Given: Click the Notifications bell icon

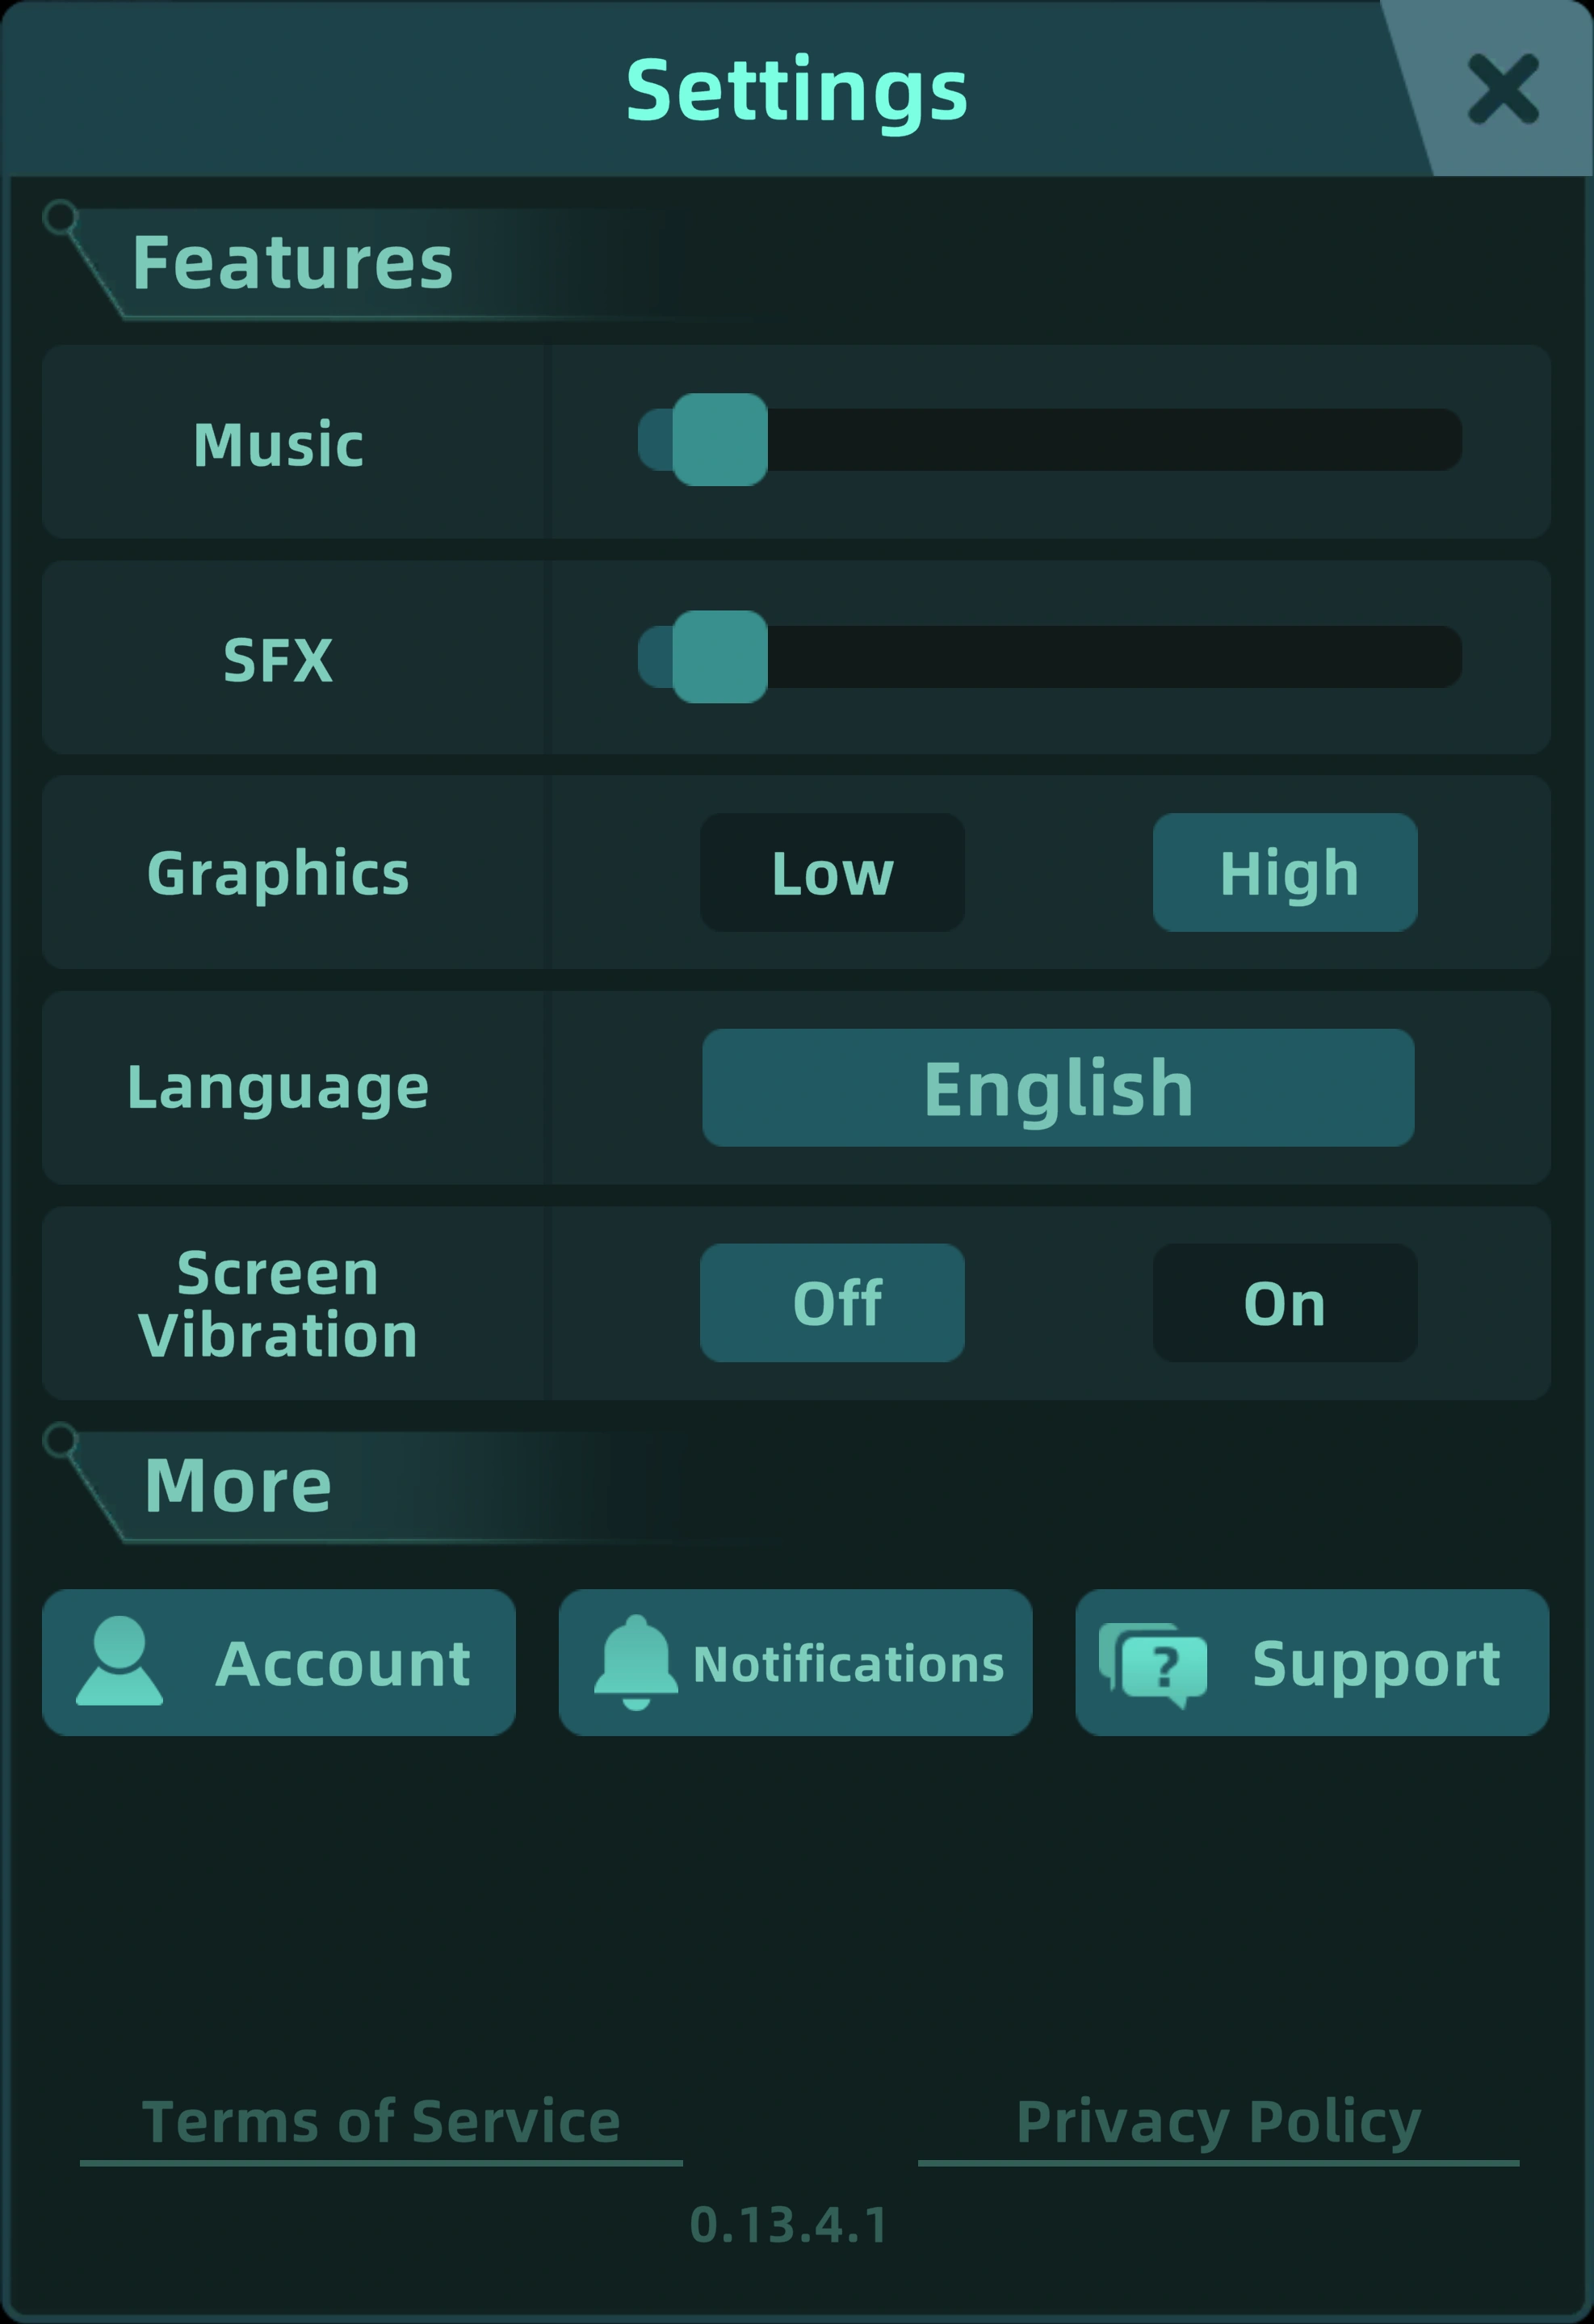Looking at the screenshot, I should point(636,1663).
